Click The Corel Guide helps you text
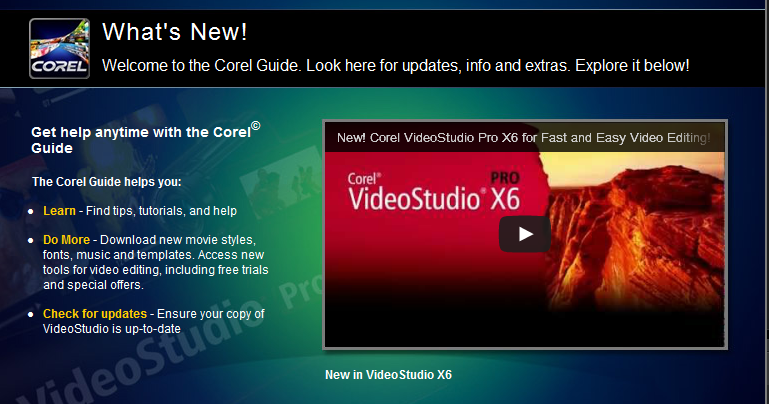This screenshot has width=769, height=404. 106,182
